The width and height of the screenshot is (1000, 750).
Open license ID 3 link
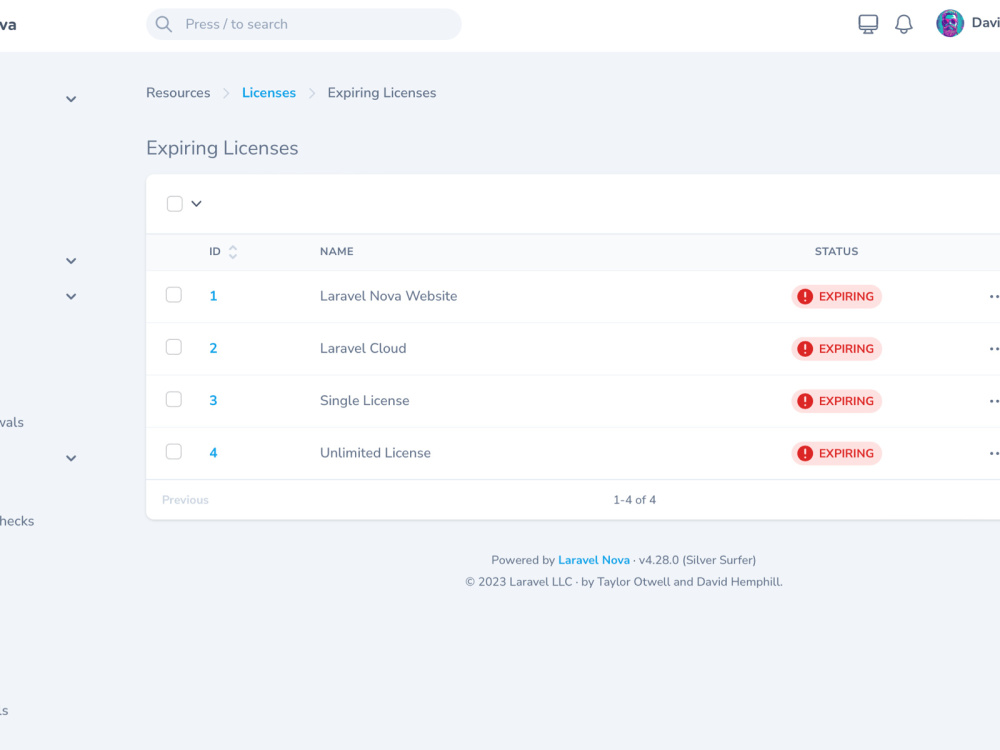coord(213,401)
